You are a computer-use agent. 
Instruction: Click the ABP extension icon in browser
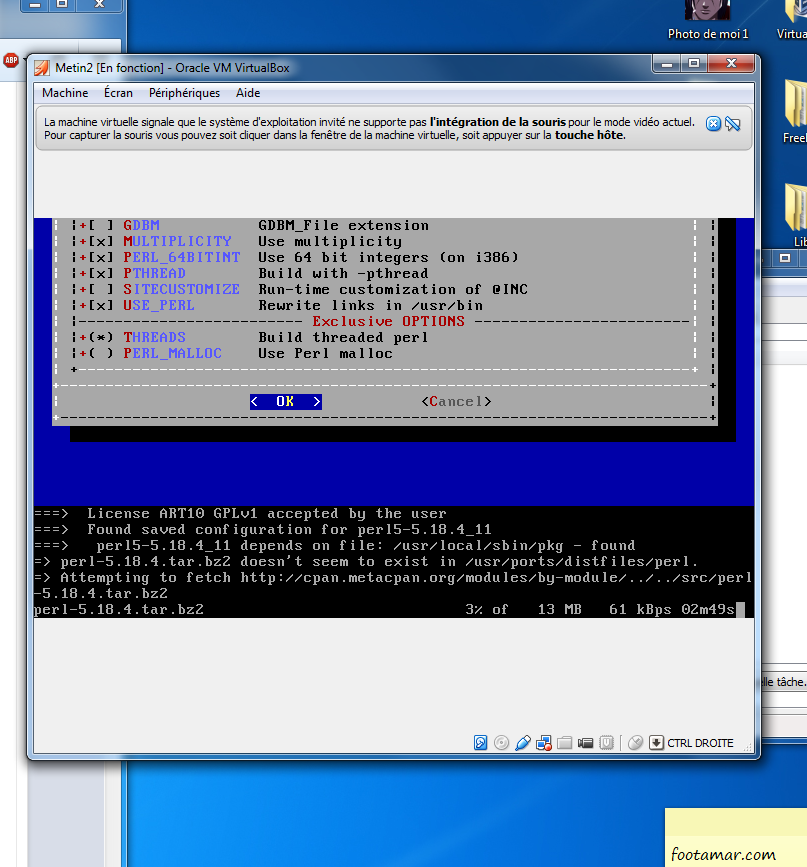[11, 60]
